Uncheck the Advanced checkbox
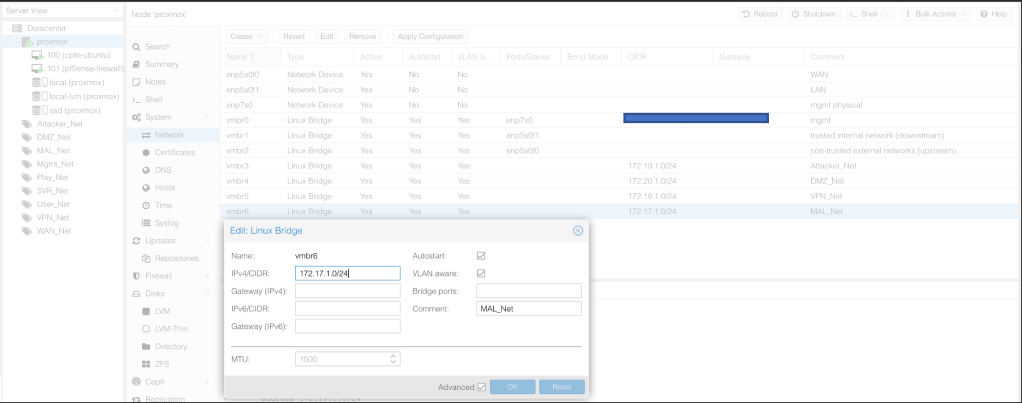 [482, 387]
